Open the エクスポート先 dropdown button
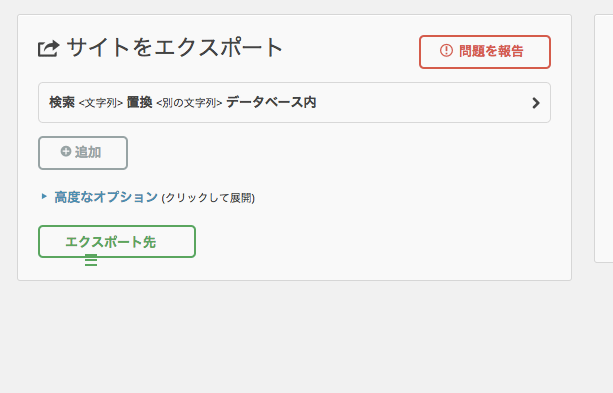The height and width of the screenshot is (393, 613). 117,242
